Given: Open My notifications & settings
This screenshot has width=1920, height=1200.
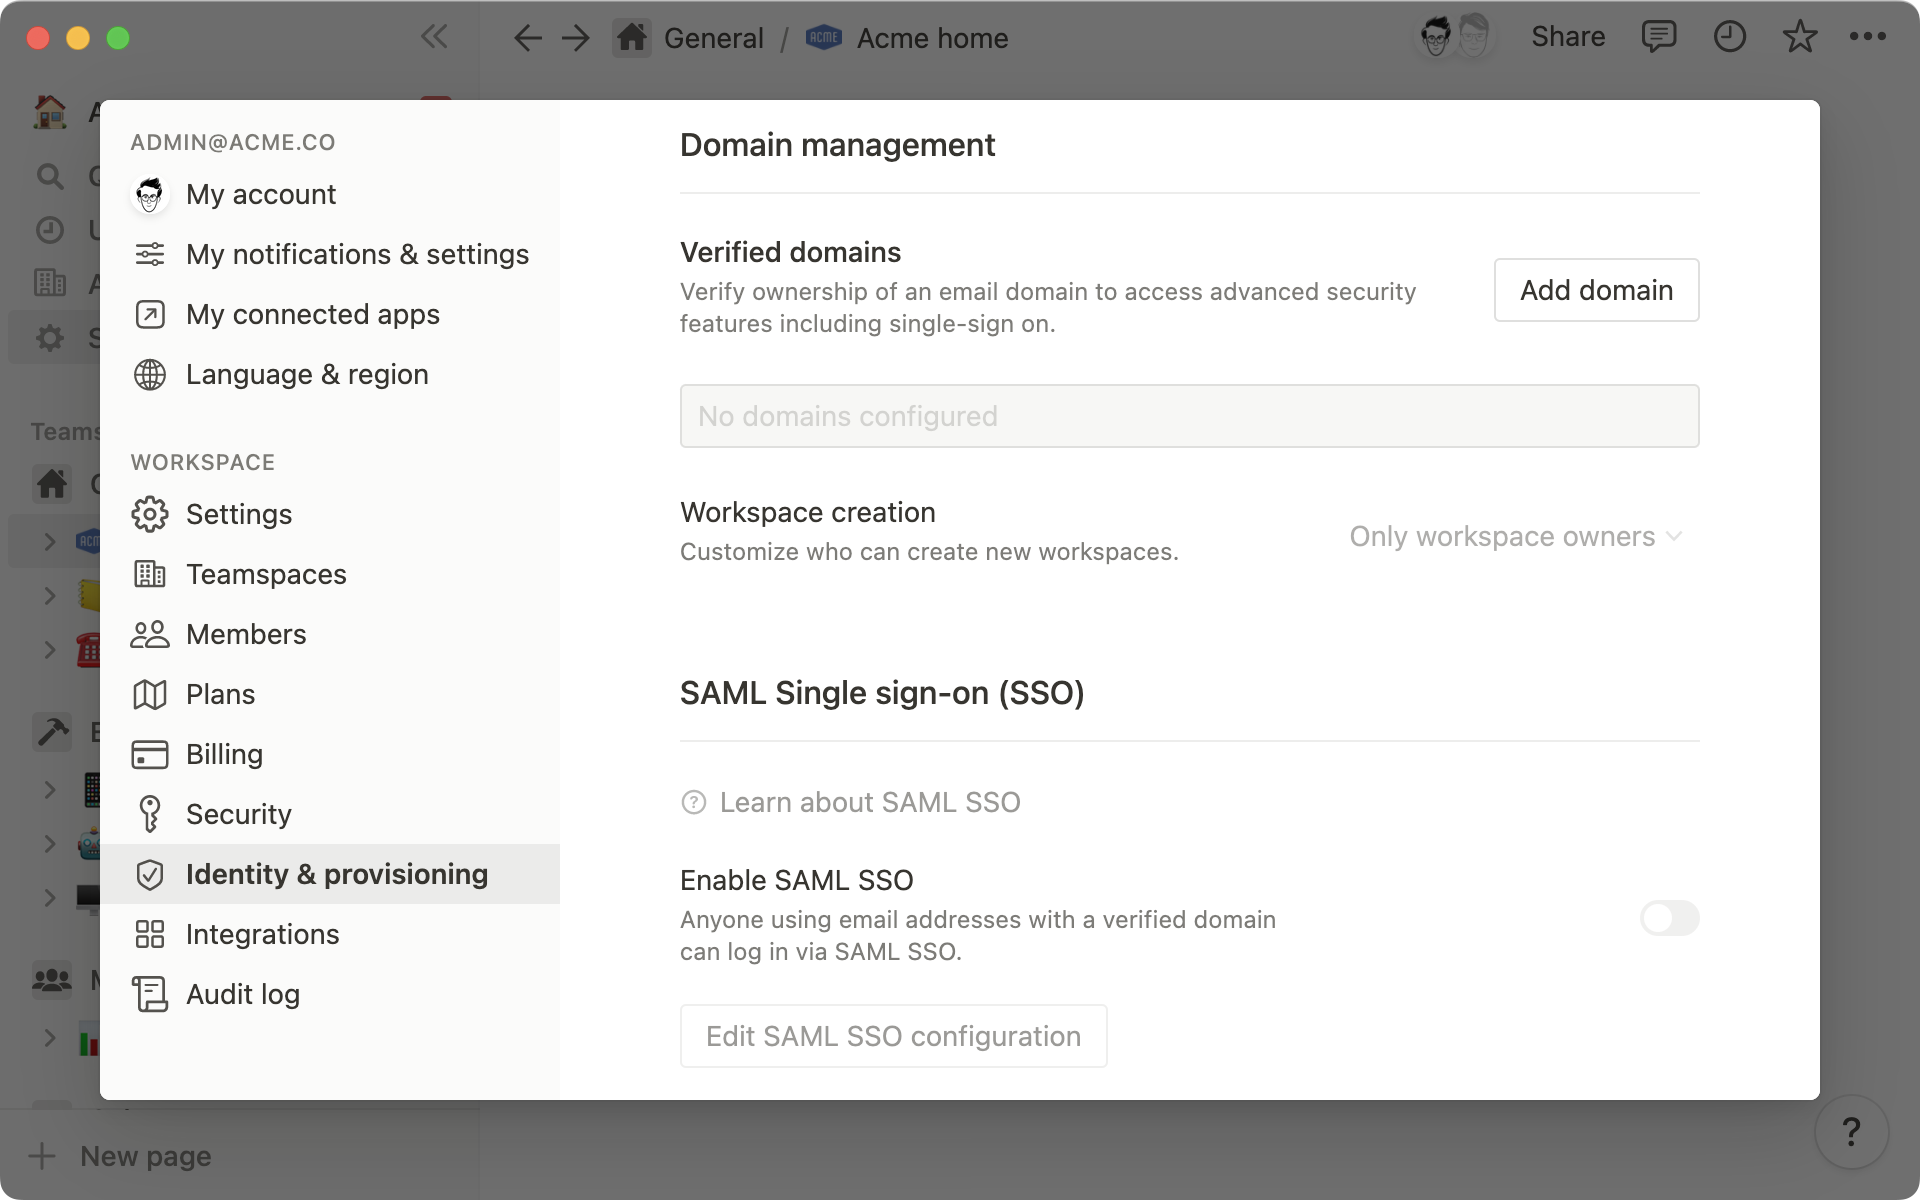Looking at the screenshot, I should pos(357,254).
